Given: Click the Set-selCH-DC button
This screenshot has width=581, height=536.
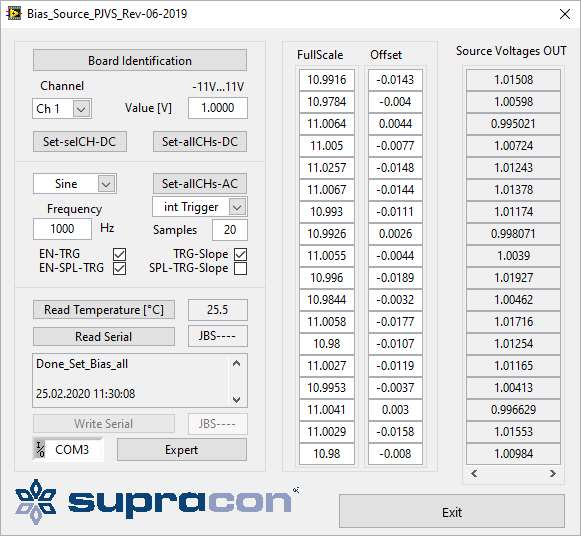Looking at the screenshot, I should click(80, 142).
